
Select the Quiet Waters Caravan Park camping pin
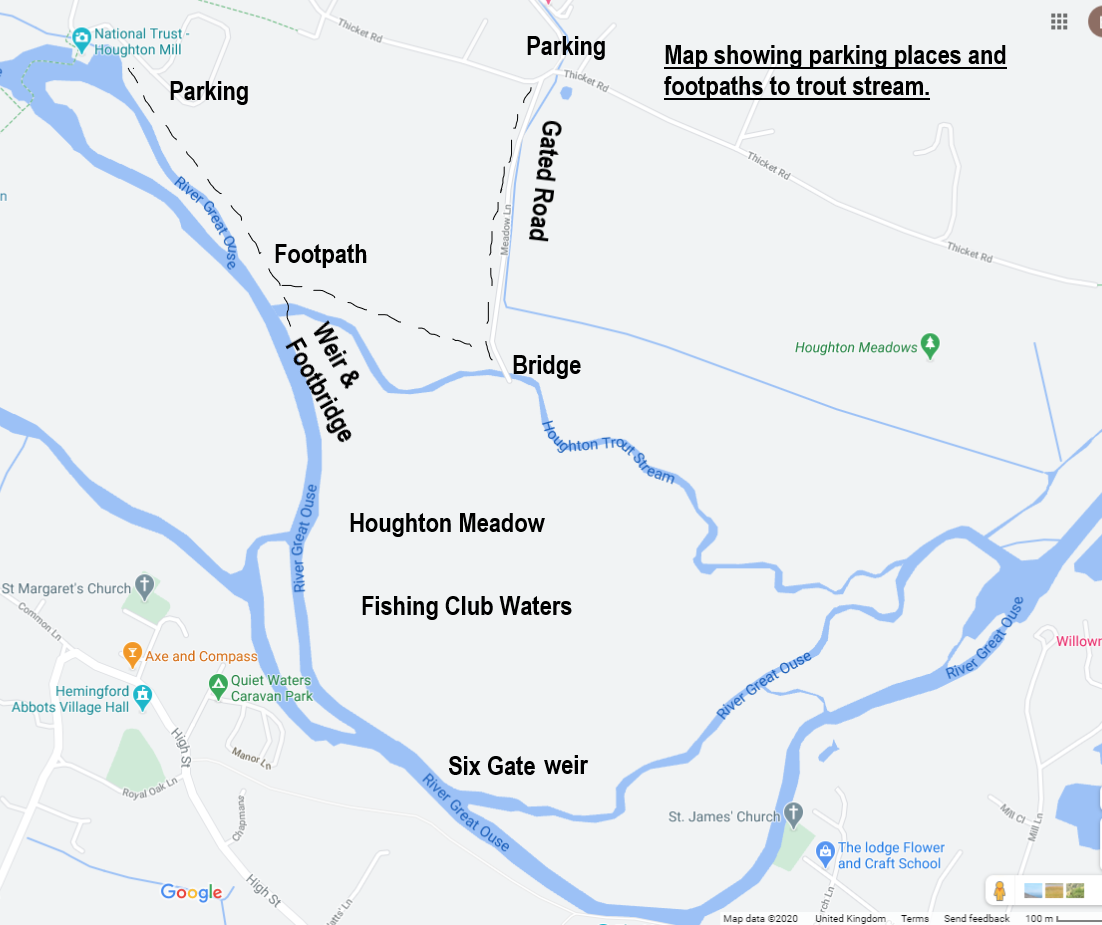[x=218, y=686]
